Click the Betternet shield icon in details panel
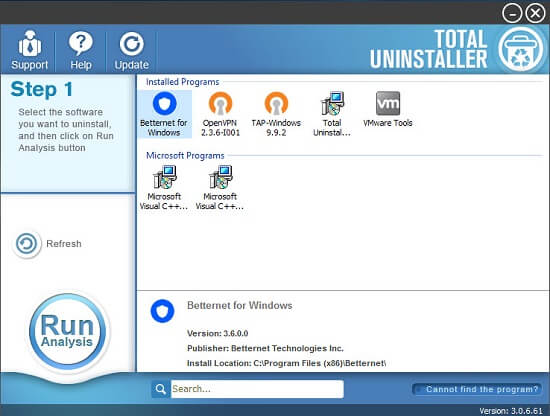The height and width of the screenshot is (416, 550). pos(162,311)
